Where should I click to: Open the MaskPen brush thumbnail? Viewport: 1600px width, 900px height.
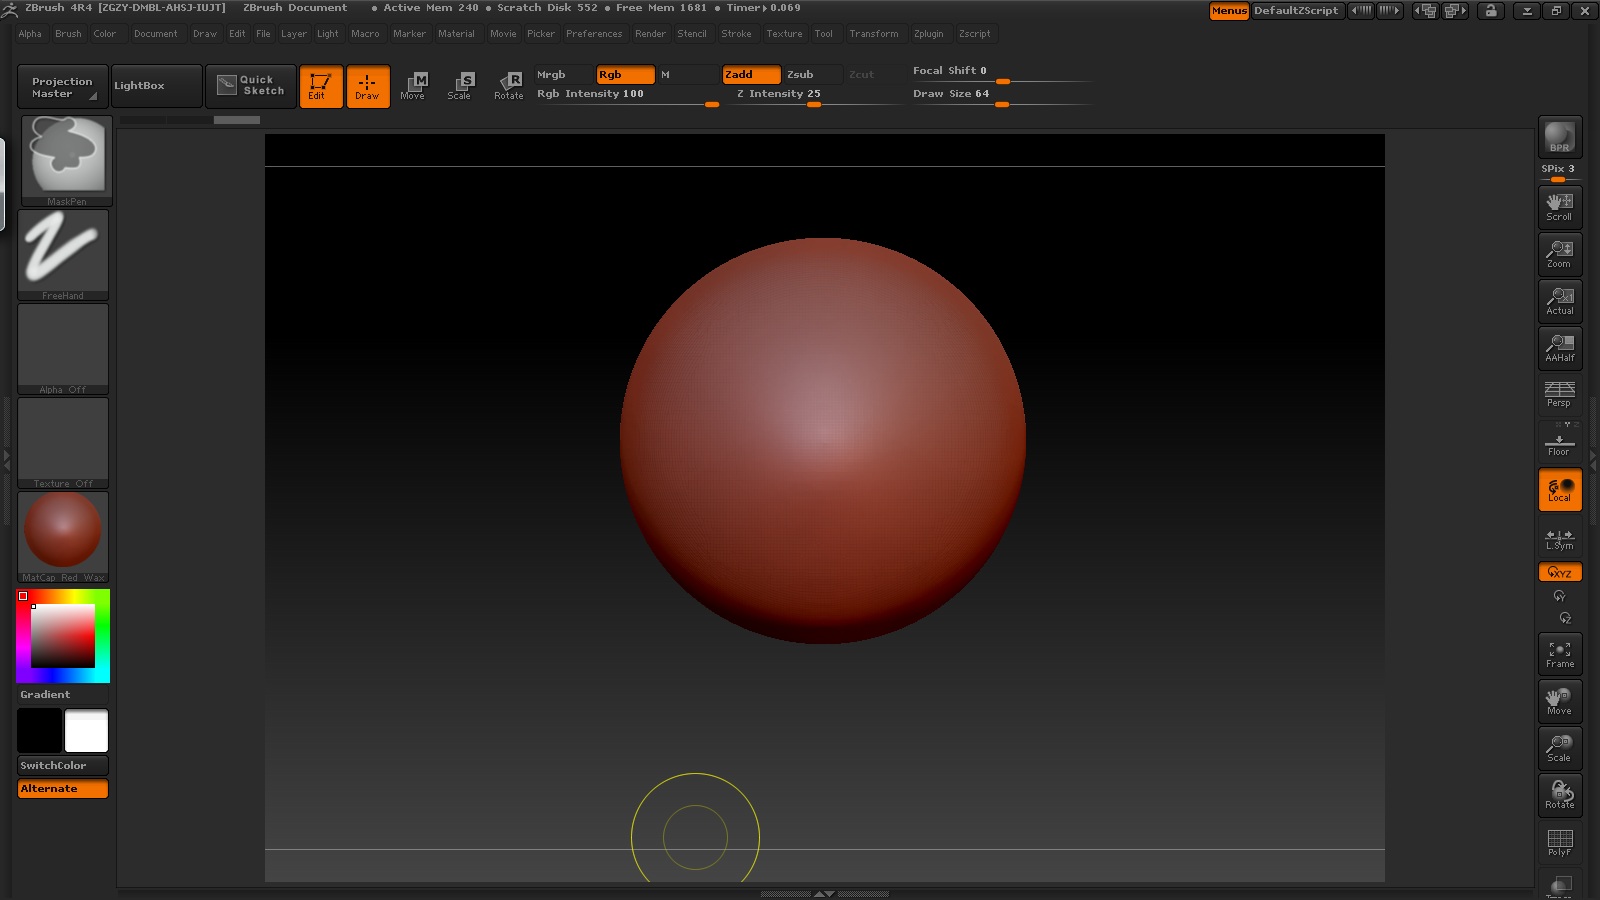pyautogui.click(x=67, y=160)
